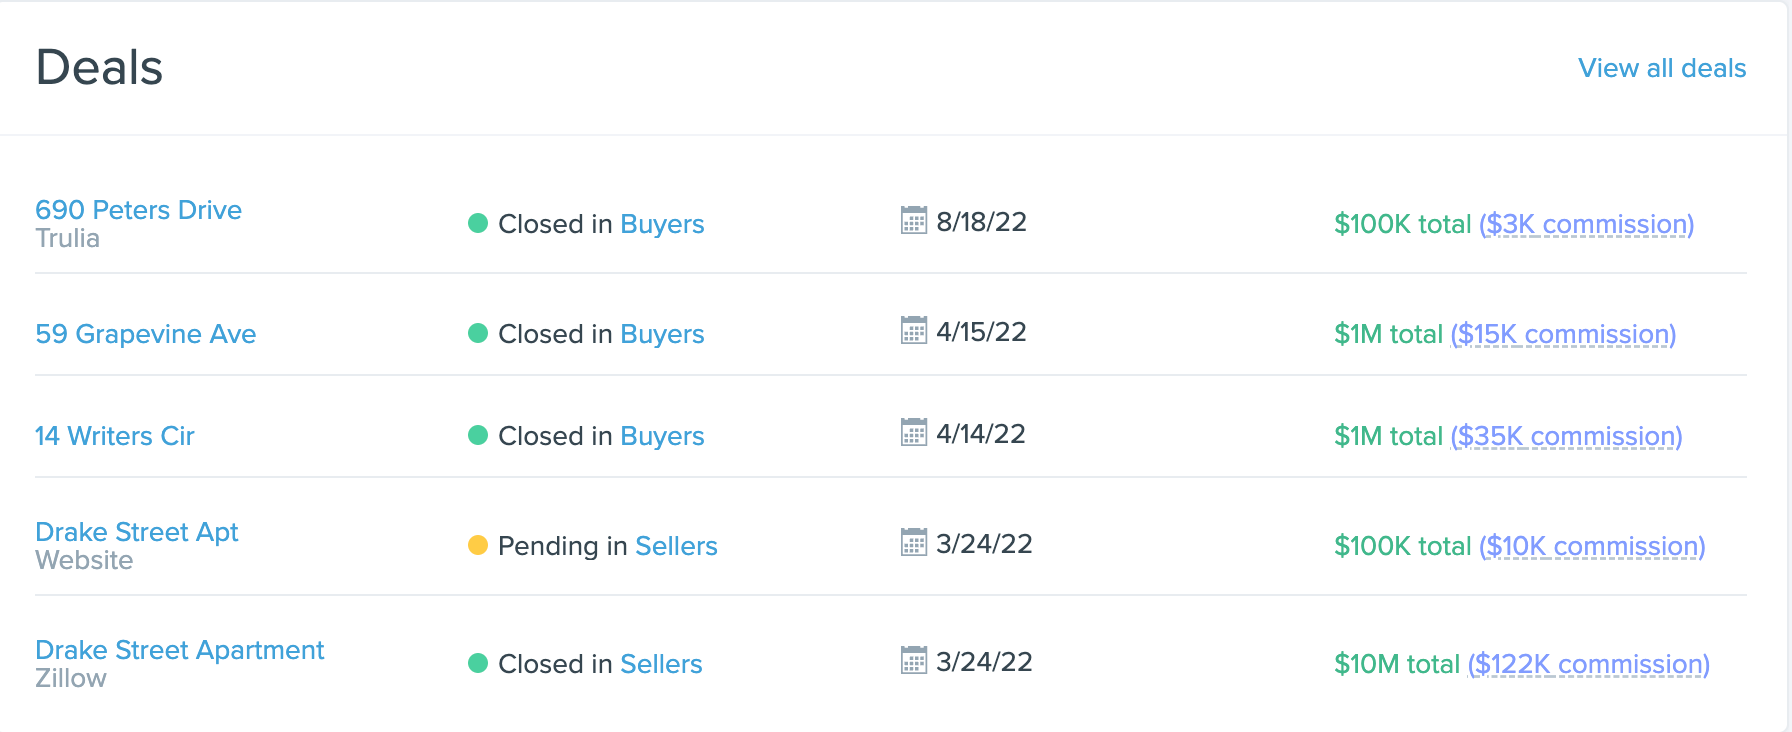
Task: Click calendar icon on Drake Street Apartment row
Action: pyautogui.click(x=914, y=660)
